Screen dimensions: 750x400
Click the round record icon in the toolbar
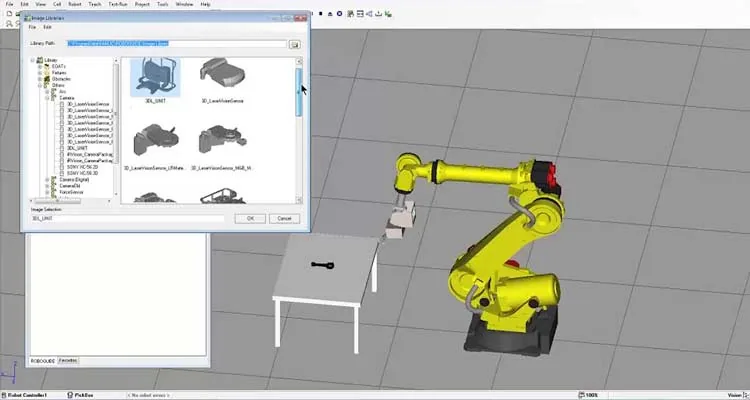click(340, 14)
